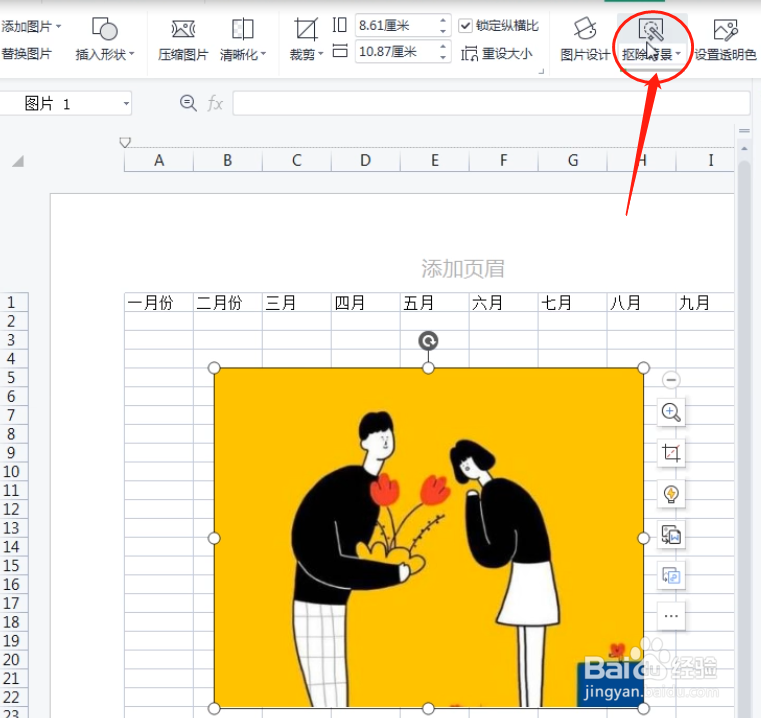Image resolution: width=761 pixels, height=718 pixels.
Task: Click the image rotate handle
Action: point(428,341)
